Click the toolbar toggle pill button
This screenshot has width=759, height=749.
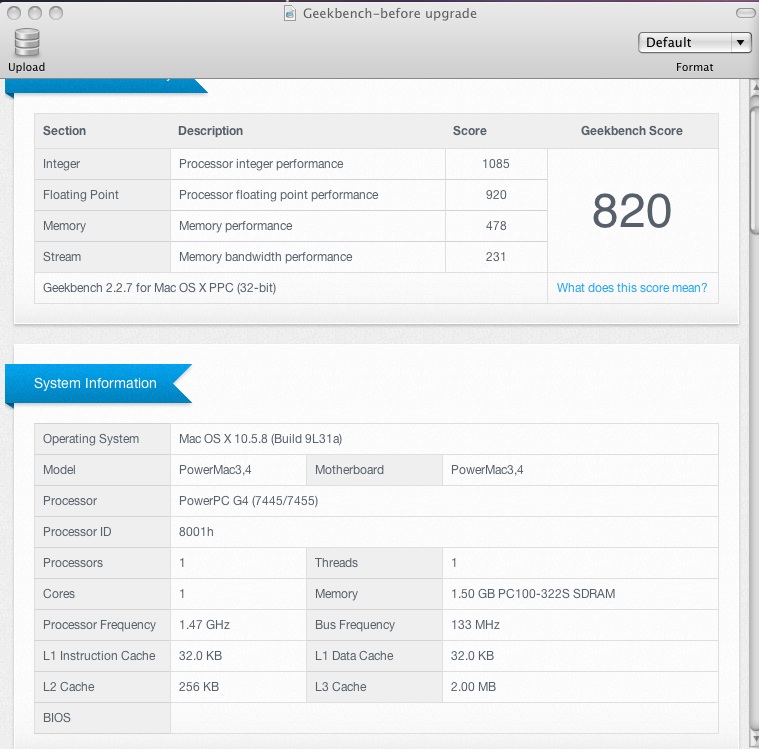click(x=746, y=13)
